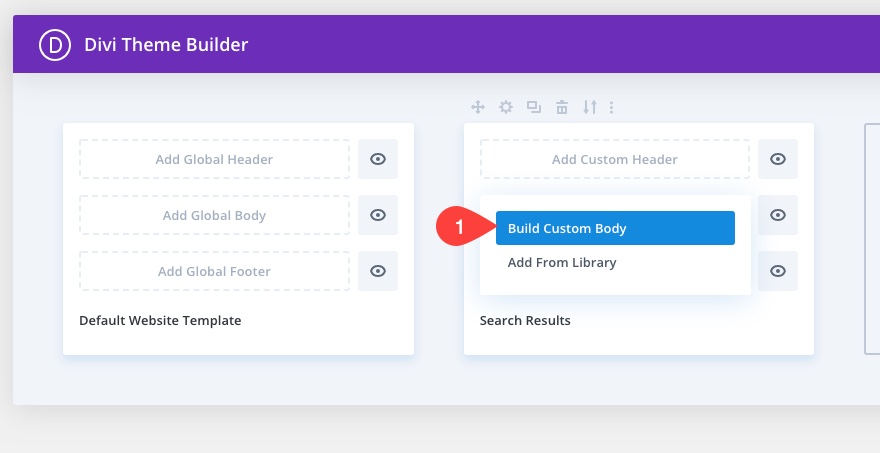Hide the Search Results custom header
This screenshot has height=453, width=880.
click(x=778, y=159)
